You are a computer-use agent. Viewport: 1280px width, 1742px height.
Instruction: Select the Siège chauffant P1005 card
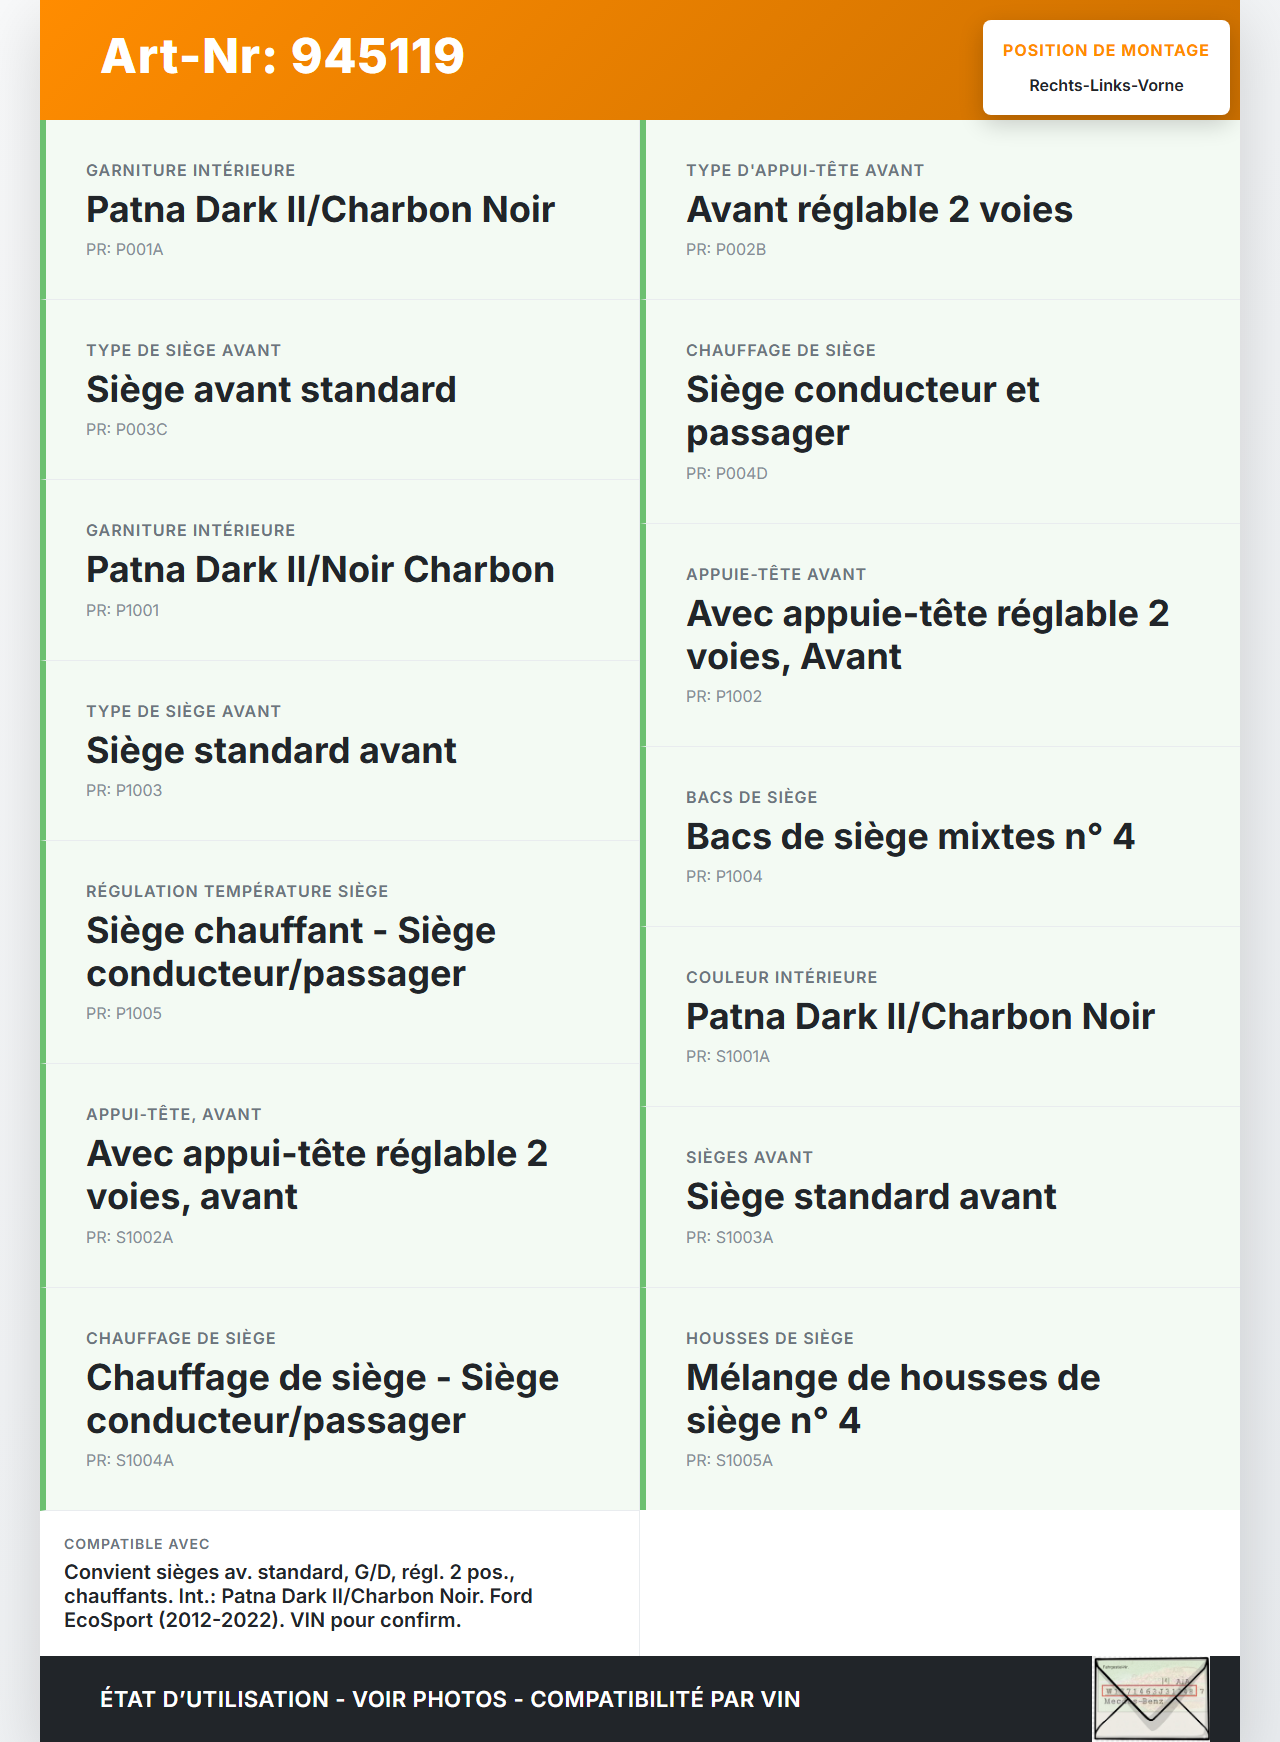(341, 952)
